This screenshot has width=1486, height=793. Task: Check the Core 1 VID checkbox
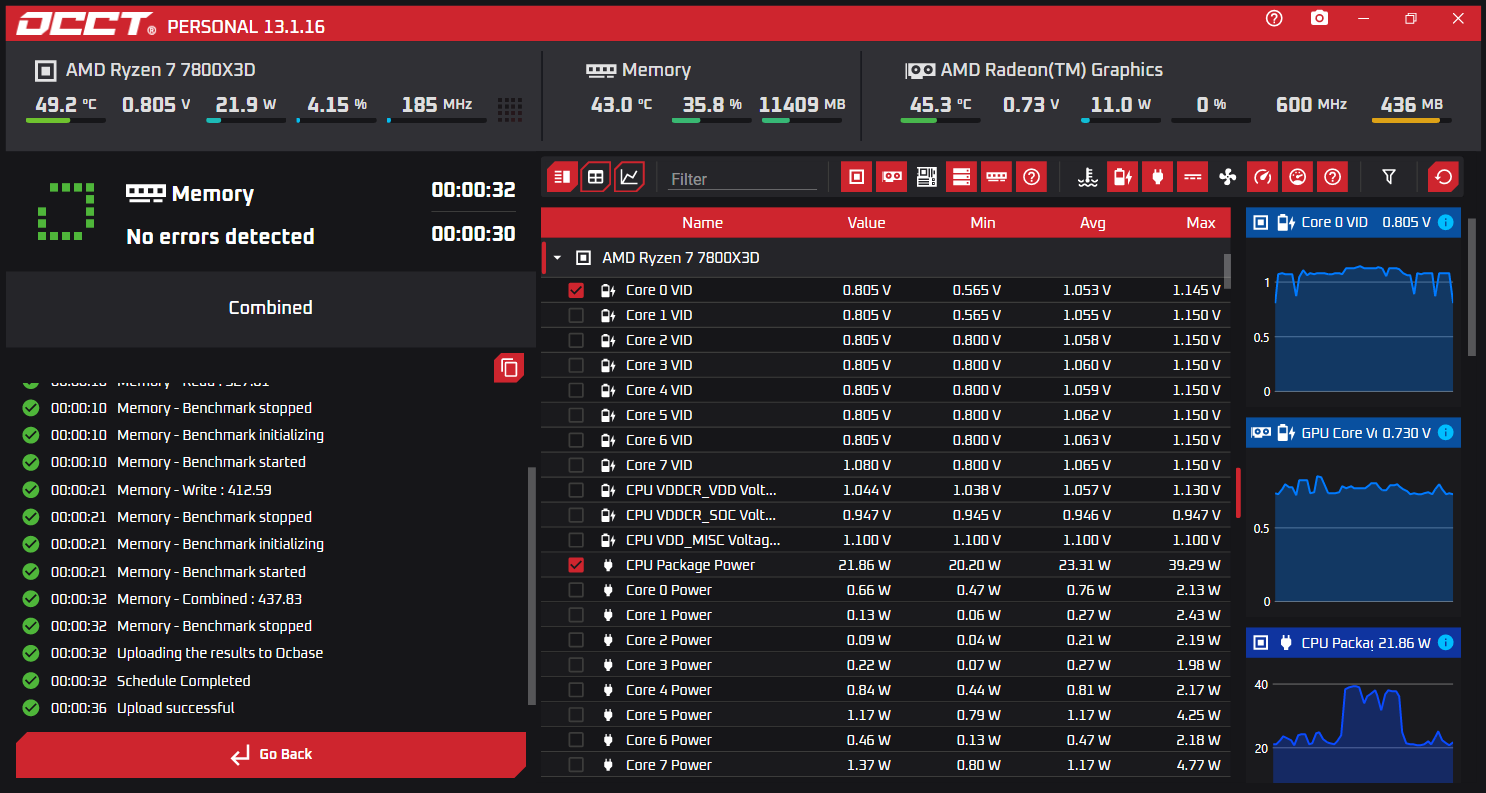(x=576, y=315)
